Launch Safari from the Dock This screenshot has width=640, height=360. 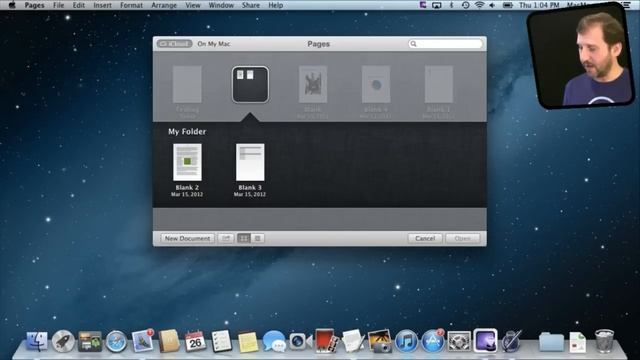[116, 341]
